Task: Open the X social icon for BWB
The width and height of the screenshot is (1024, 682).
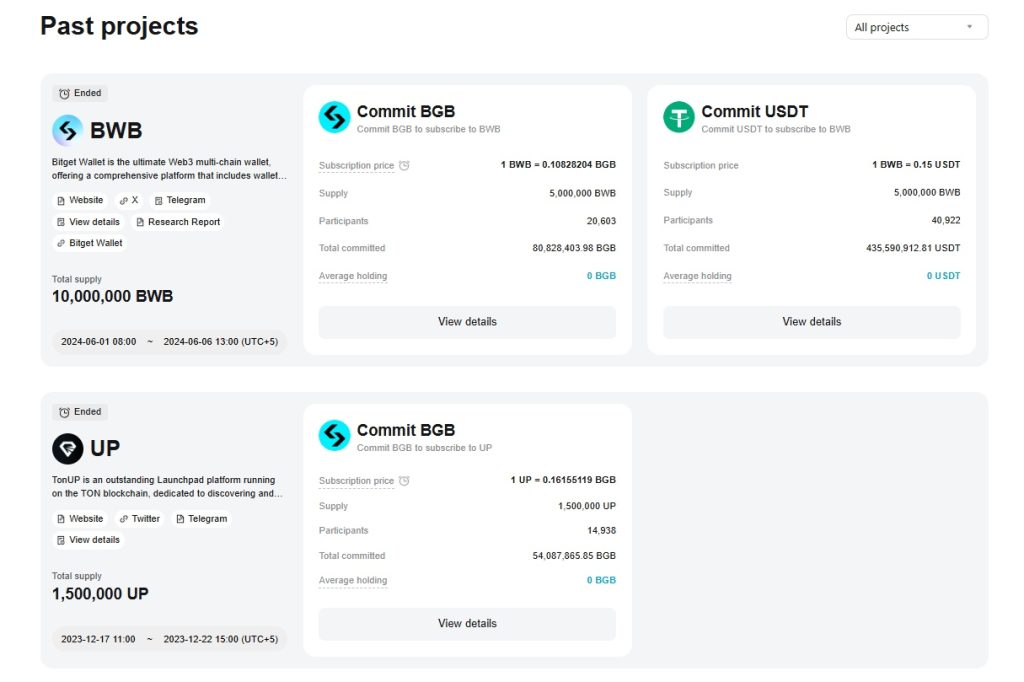Action: pyautogui.click(x=126, y=200)
